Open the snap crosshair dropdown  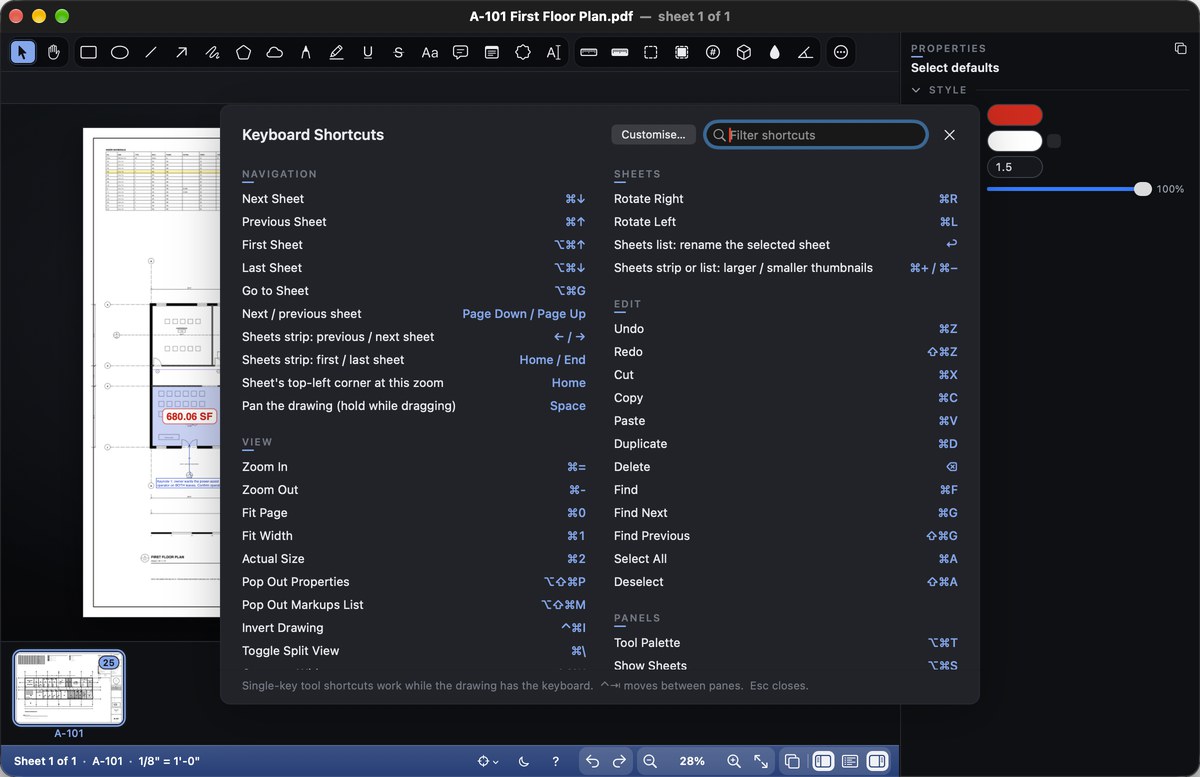[488, 761]
